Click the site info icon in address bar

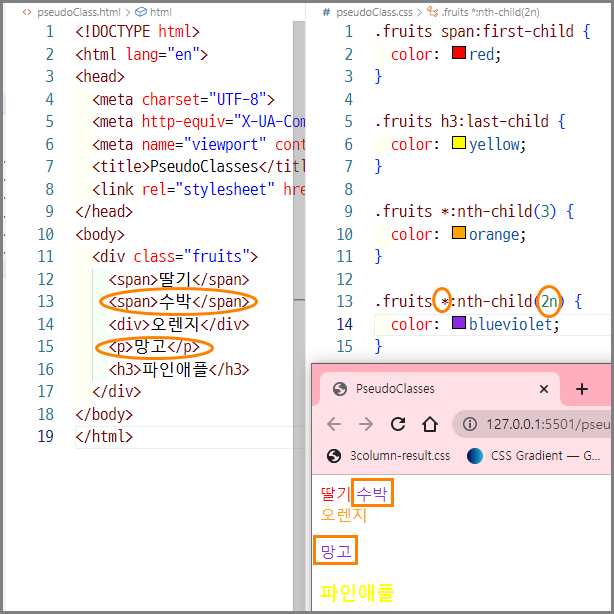pyautogui.click(x=470, y=424)
